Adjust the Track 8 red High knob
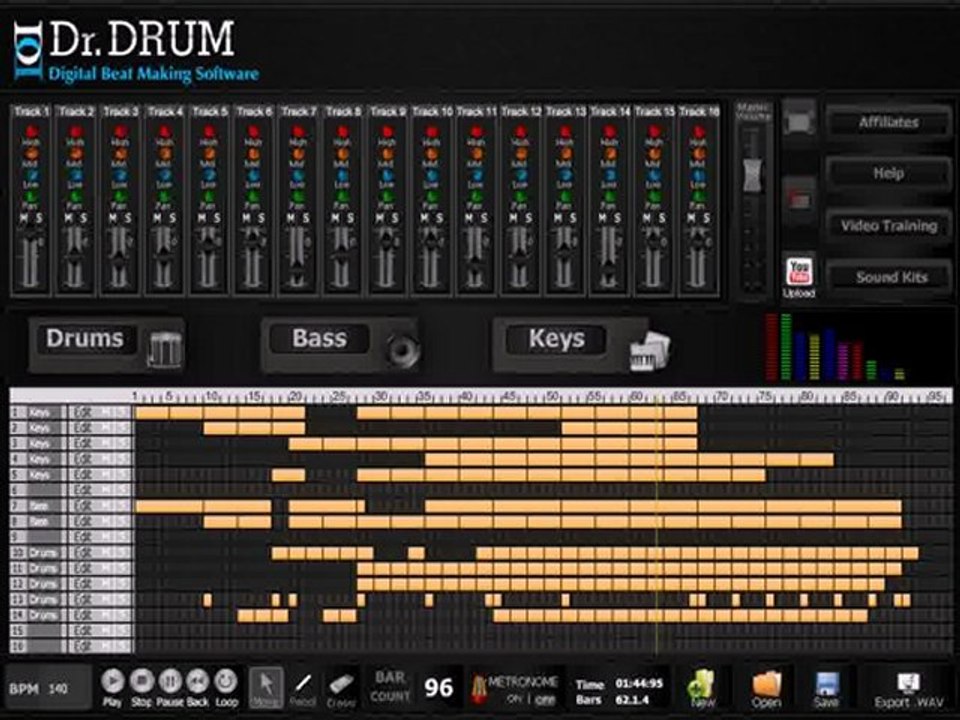Screen dimensions: 960x720 point(343,132)
